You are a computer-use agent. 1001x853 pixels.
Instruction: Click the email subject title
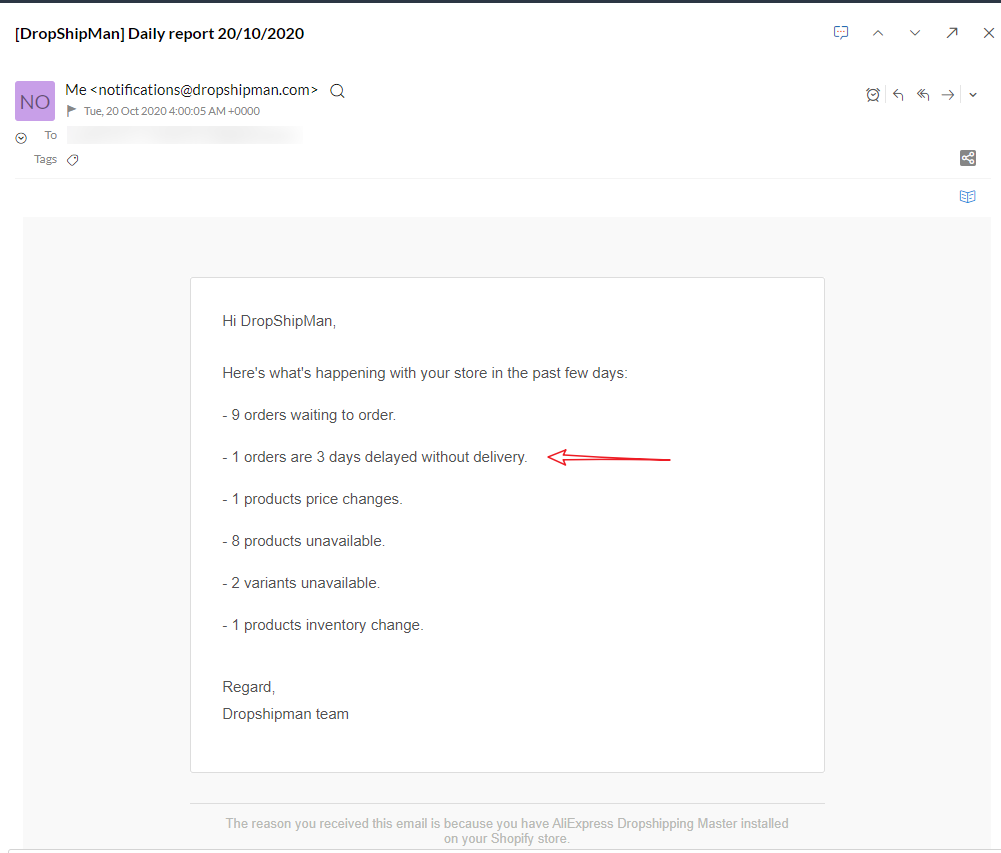(x=159, y=33)
